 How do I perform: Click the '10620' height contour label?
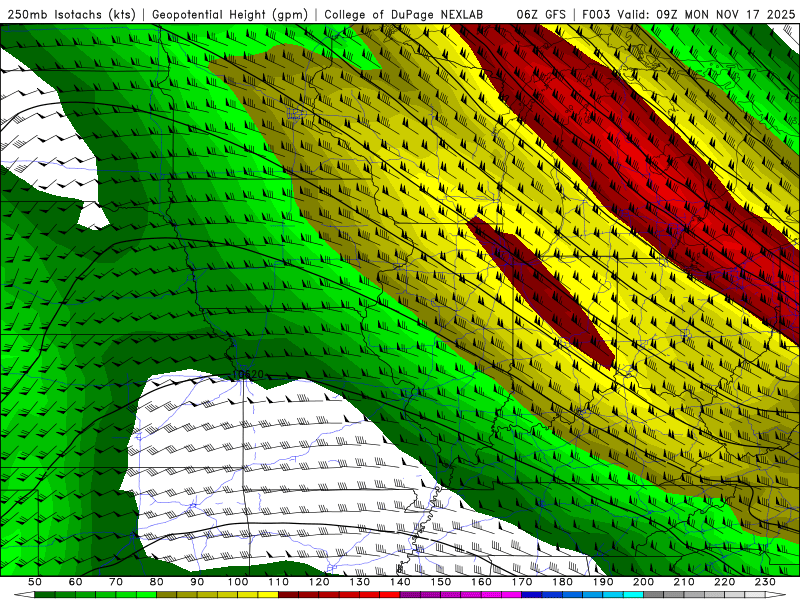(x=248, y=374)
